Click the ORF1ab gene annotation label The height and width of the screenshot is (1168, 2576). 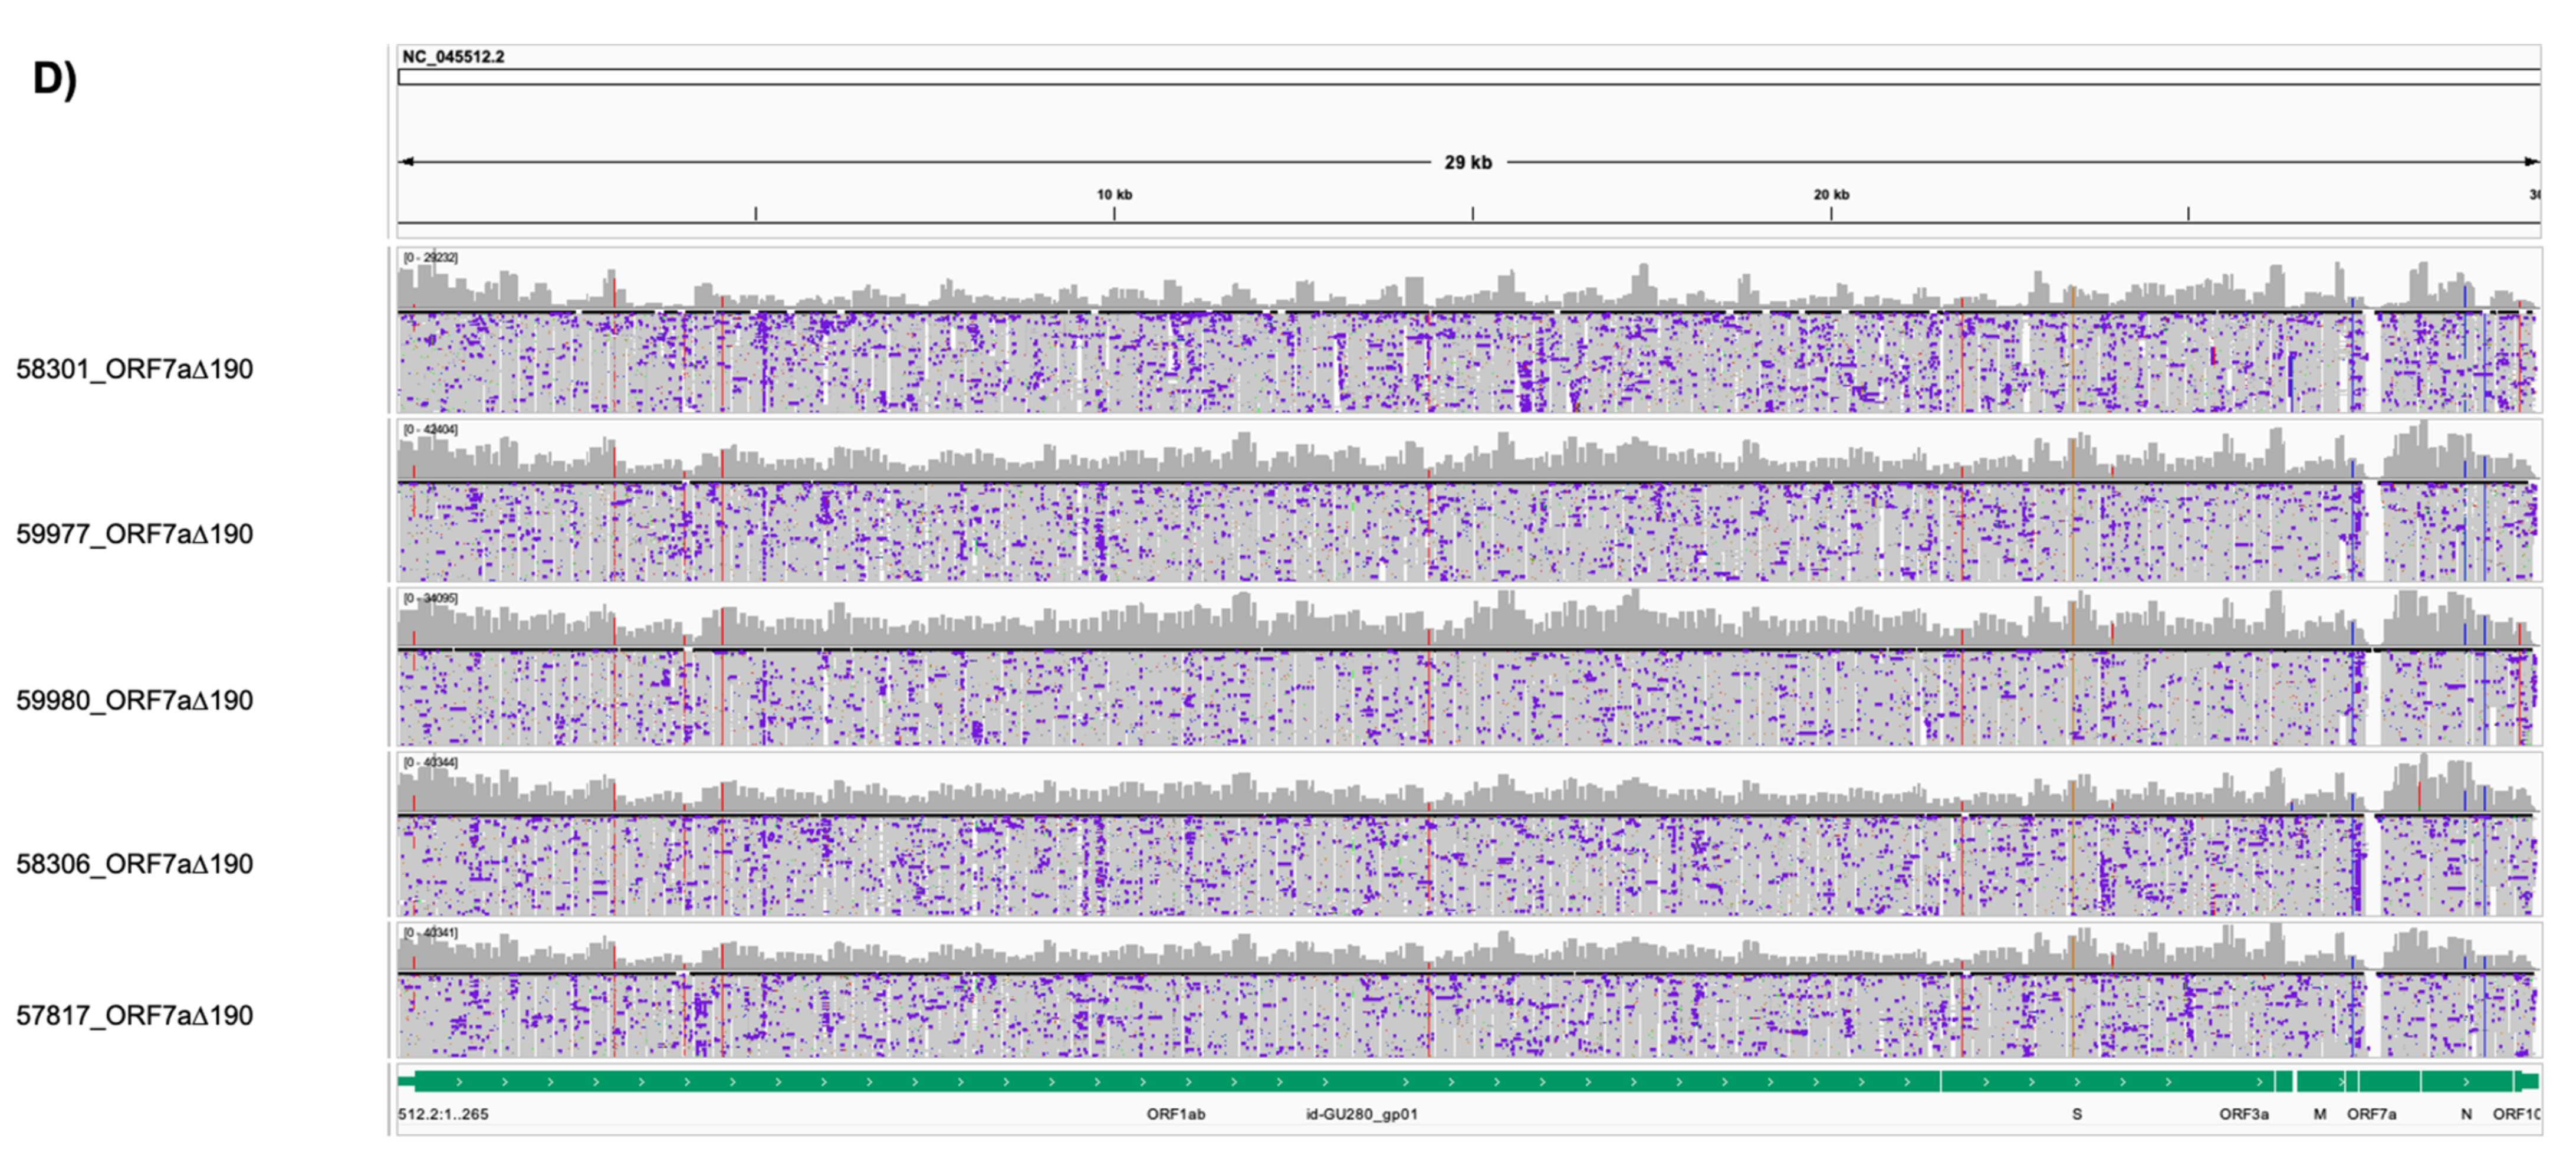1176,1114
